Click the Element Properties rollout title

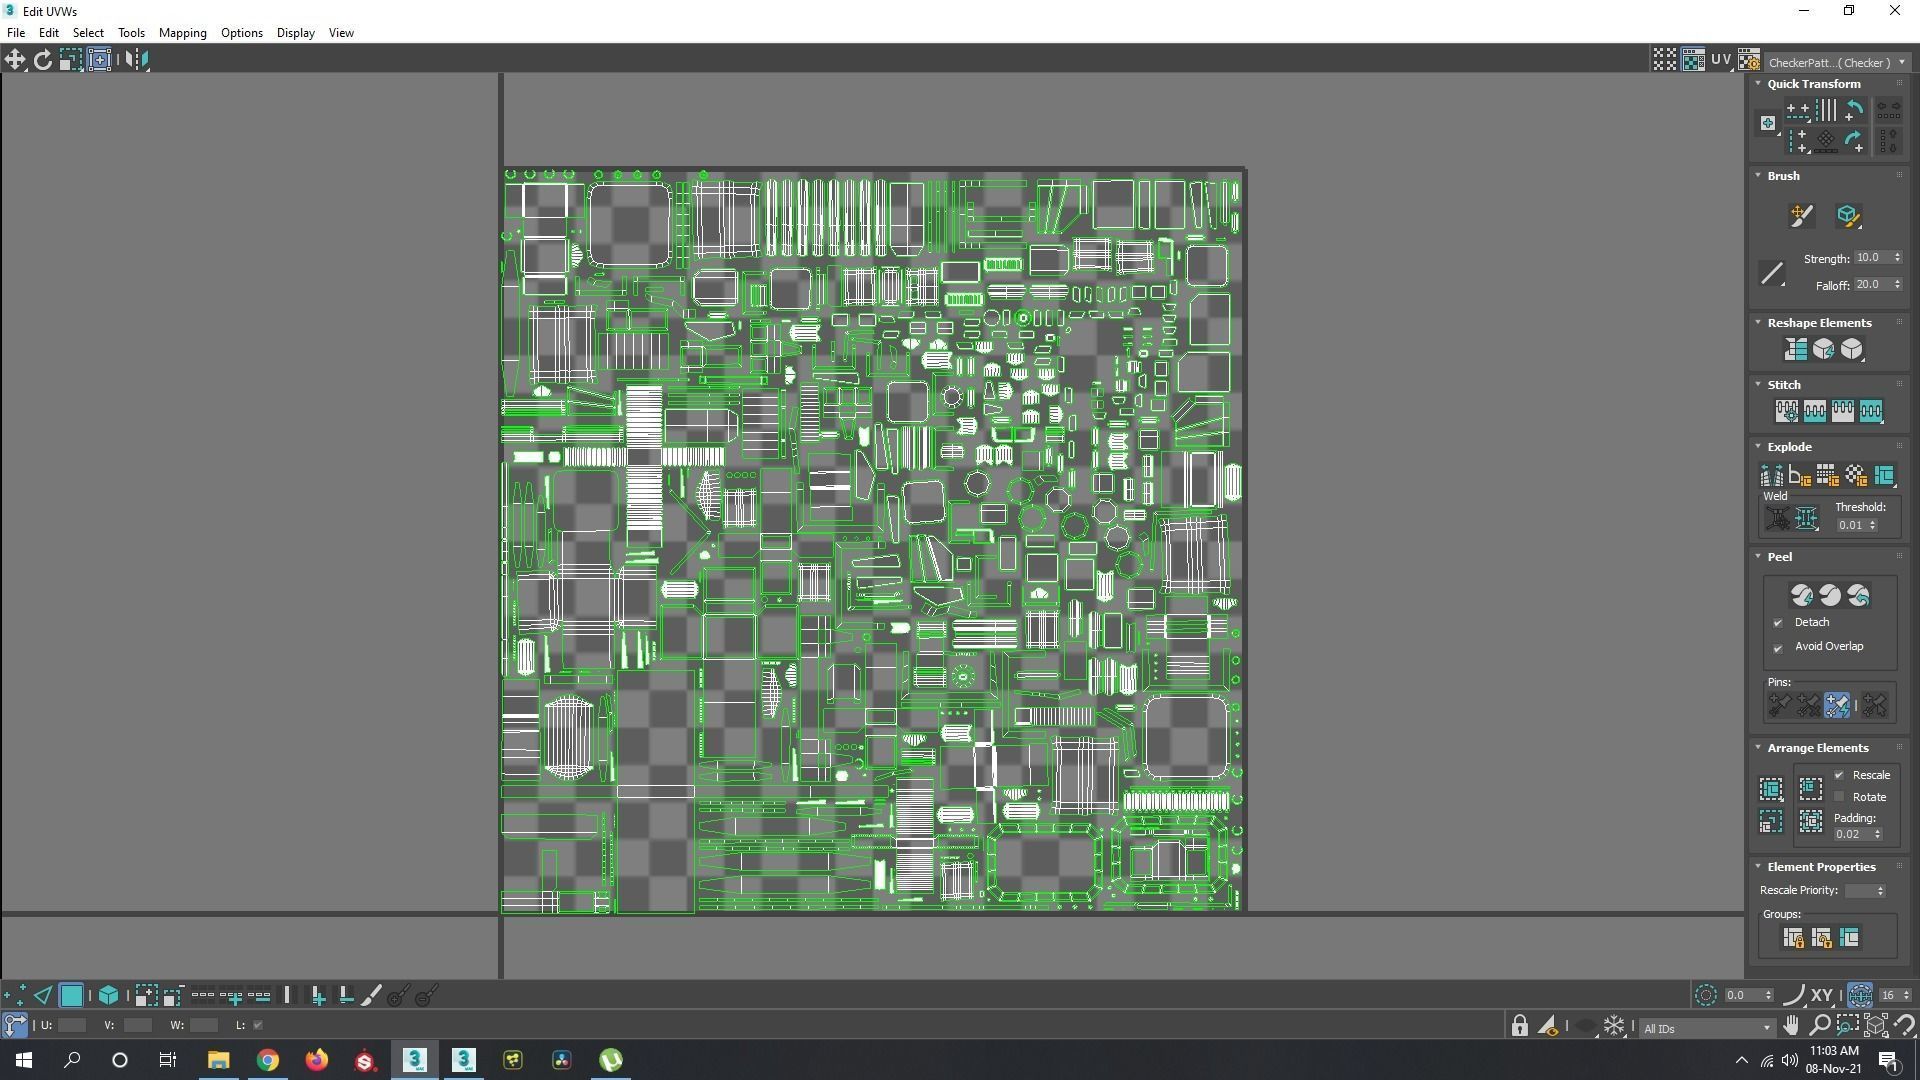coord(1820,867)
